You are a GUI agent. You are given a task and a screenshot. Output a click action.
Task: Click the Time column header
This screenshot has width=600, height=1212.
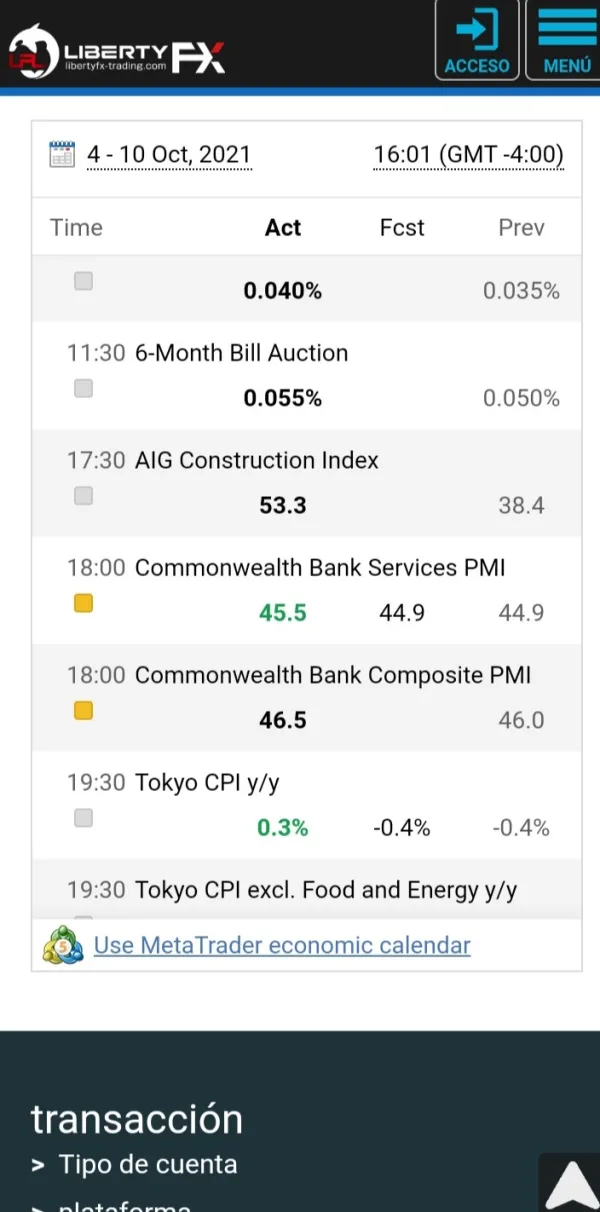[x=76, y=228]
